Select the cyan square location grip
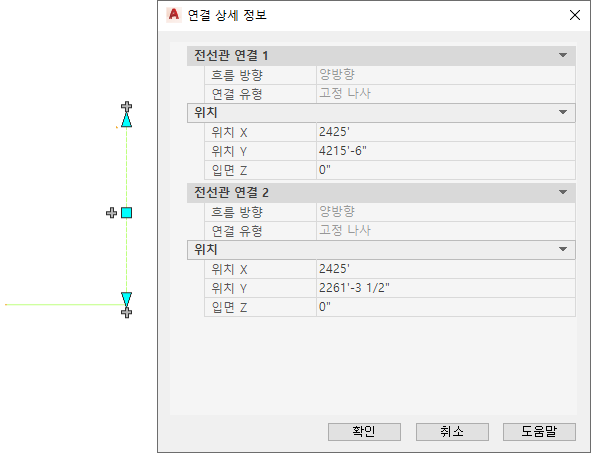 coord(127,213)
